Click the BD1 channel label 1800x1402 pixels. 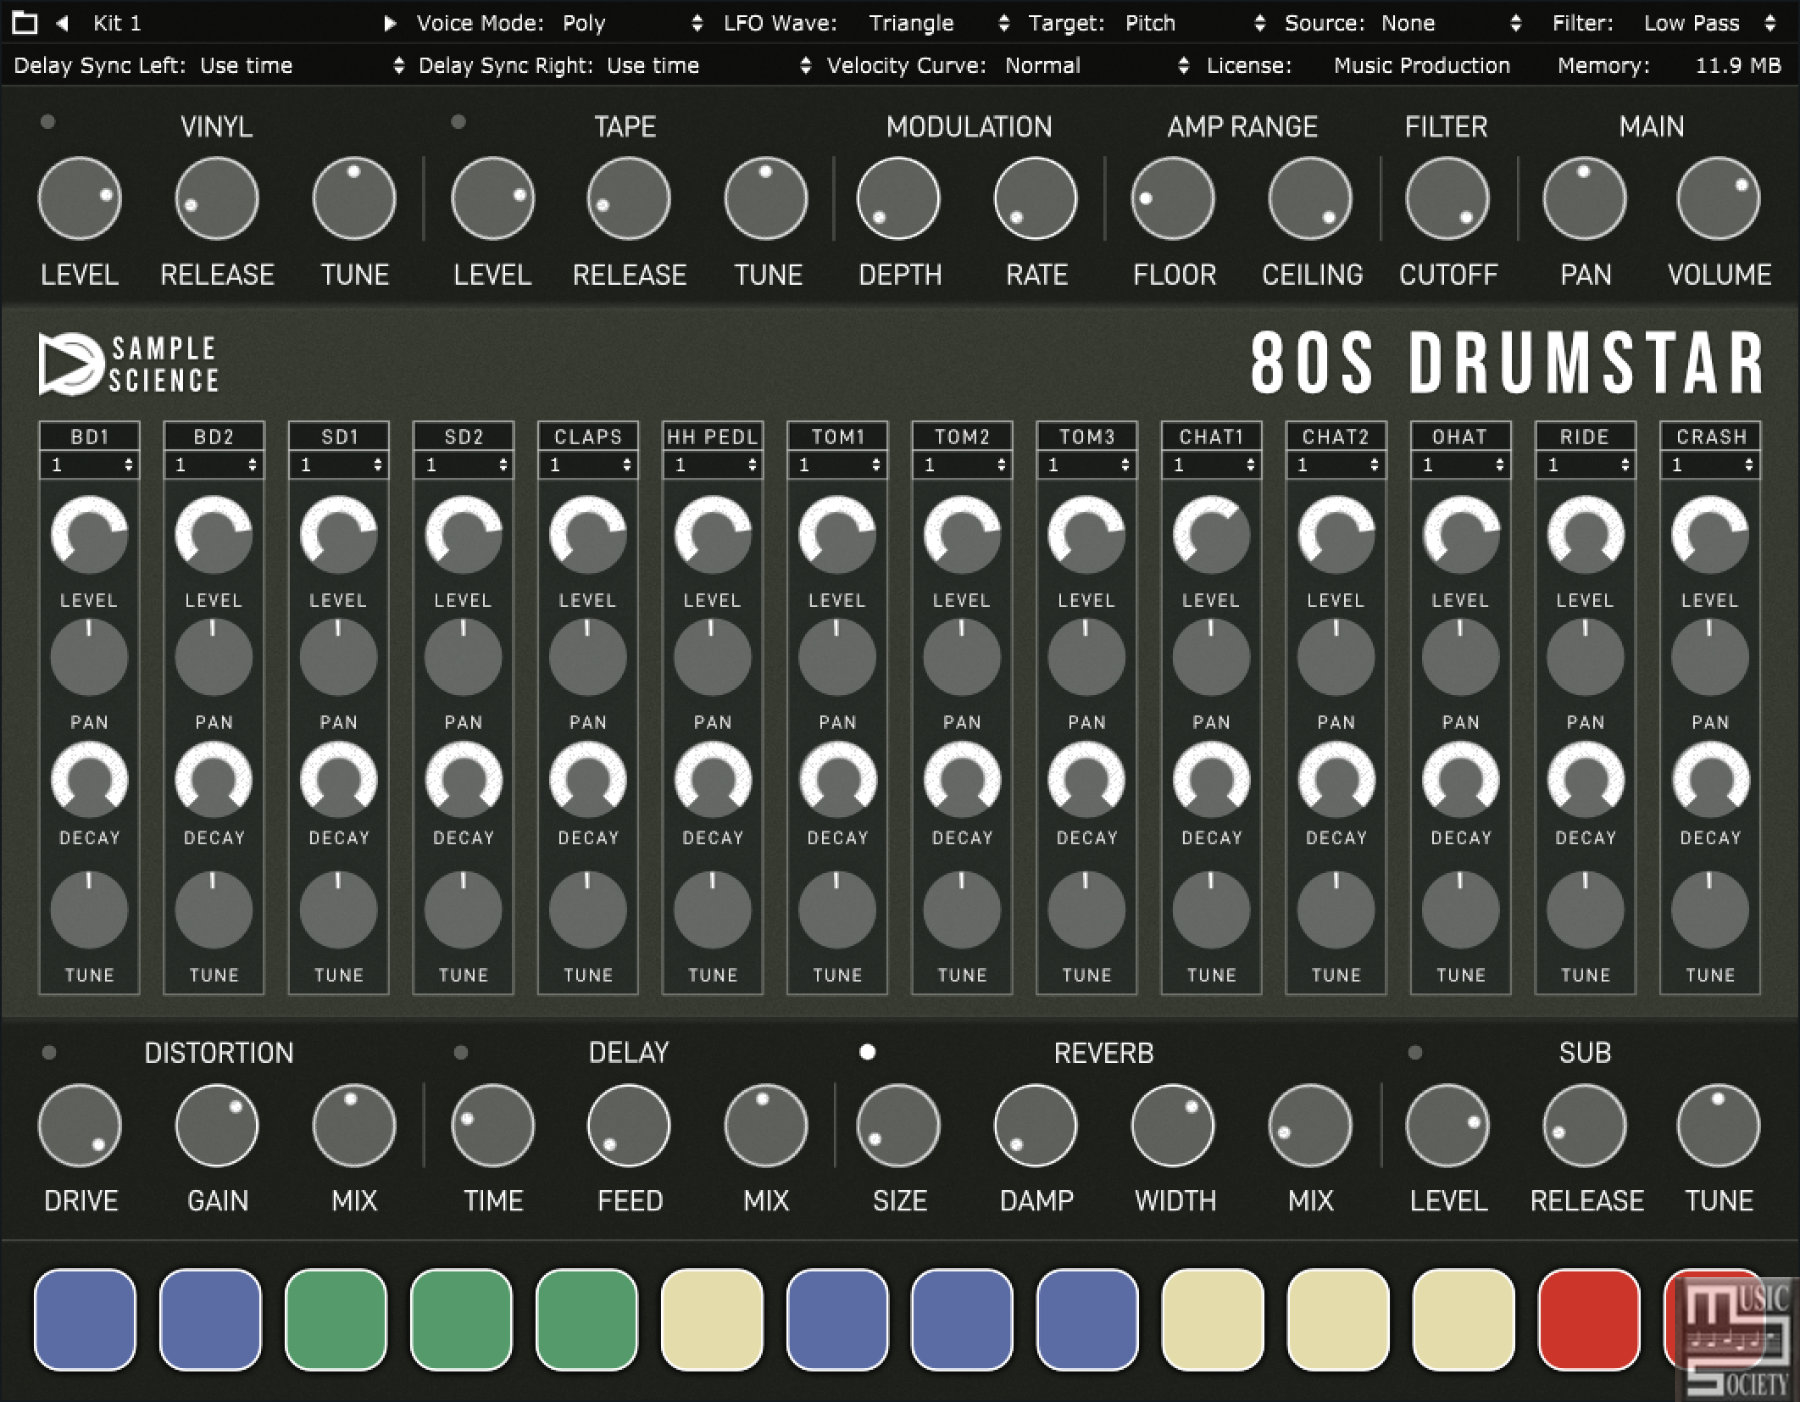(x=89, y=436)
